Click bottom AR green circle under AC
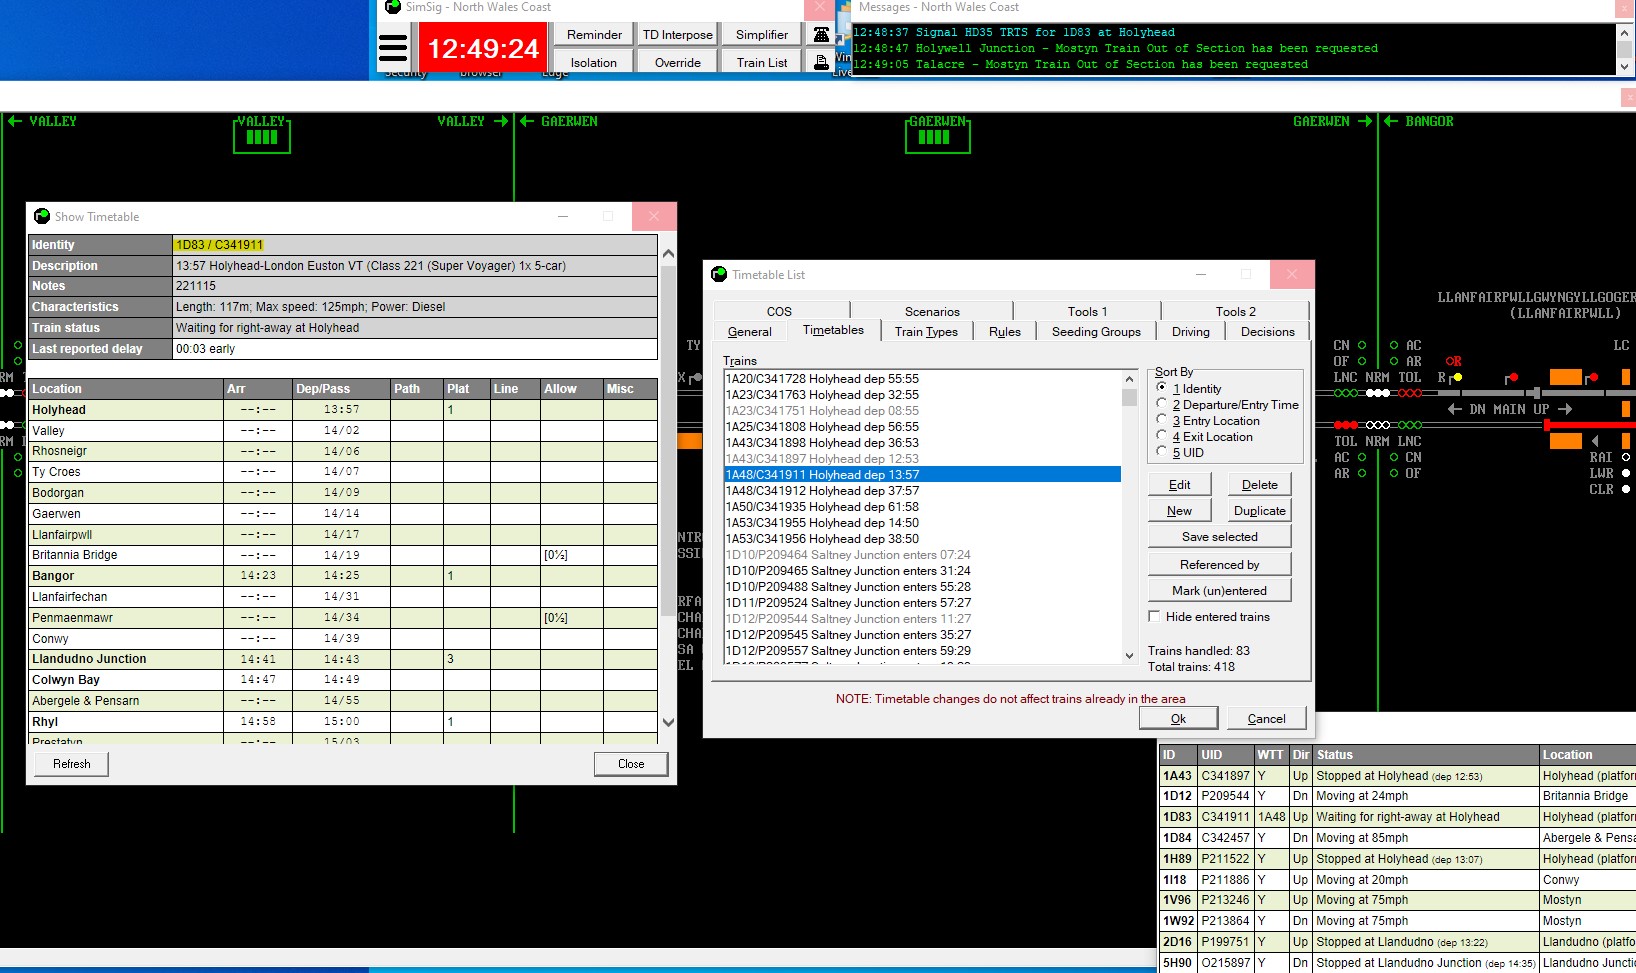The image size is (1636, 973). click(1362, 473)
